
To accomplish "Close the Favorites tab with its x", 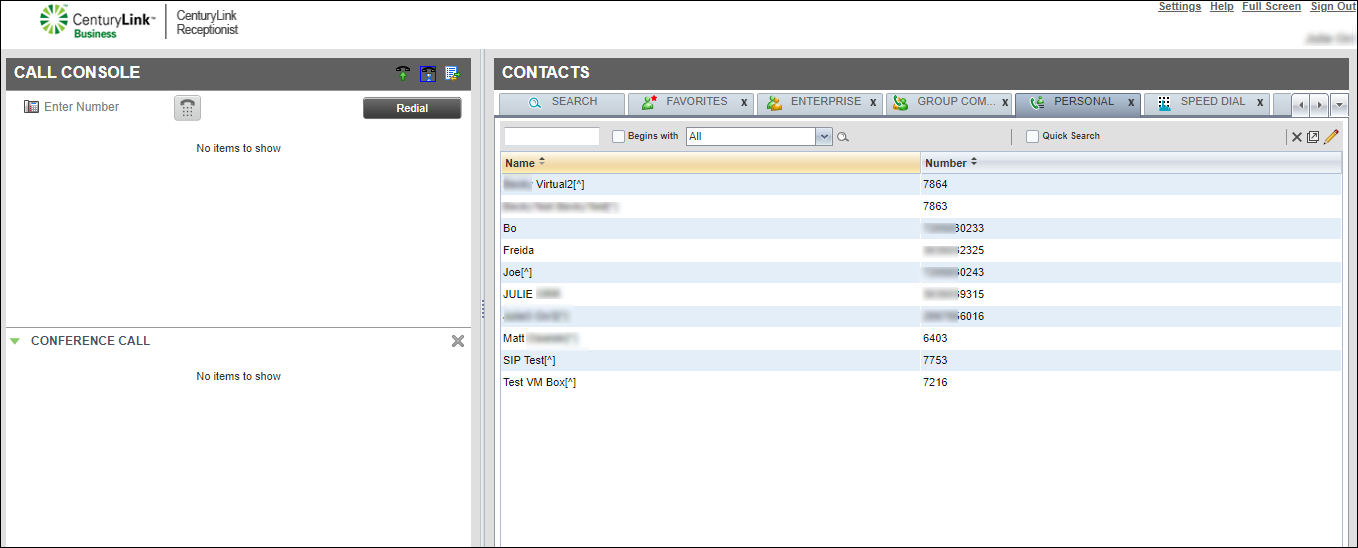I will point(744,103).
